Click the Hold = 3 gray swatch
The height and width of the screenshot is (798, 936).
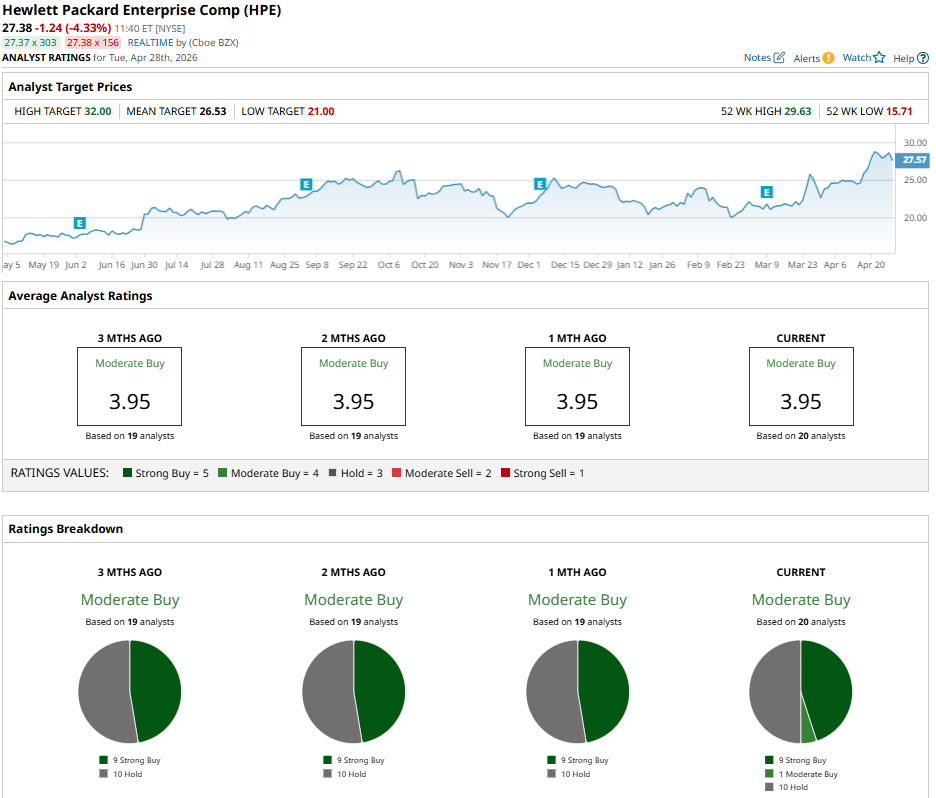coord(335,473)
